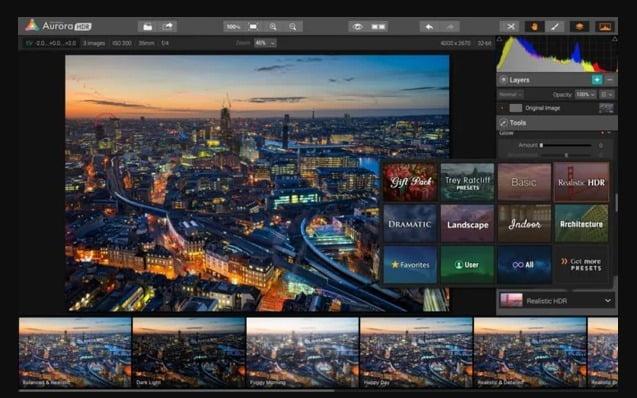Show Favorites presets
The width and height of the screenshot is (637, 398).
[410, 264]
